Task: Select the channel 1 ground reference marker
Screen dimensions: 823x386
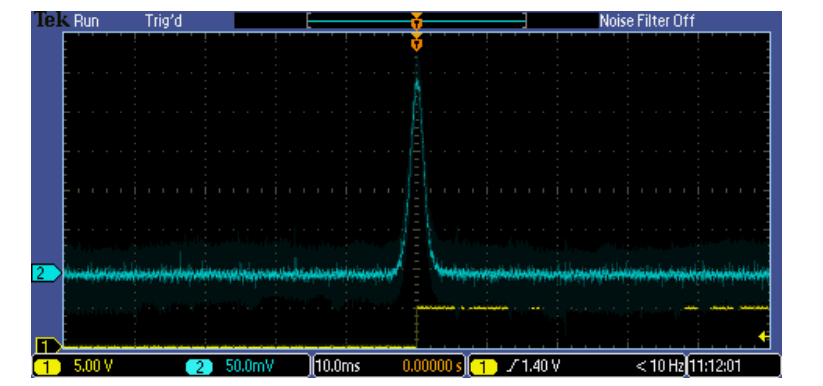Action: (x=48, y=346)
